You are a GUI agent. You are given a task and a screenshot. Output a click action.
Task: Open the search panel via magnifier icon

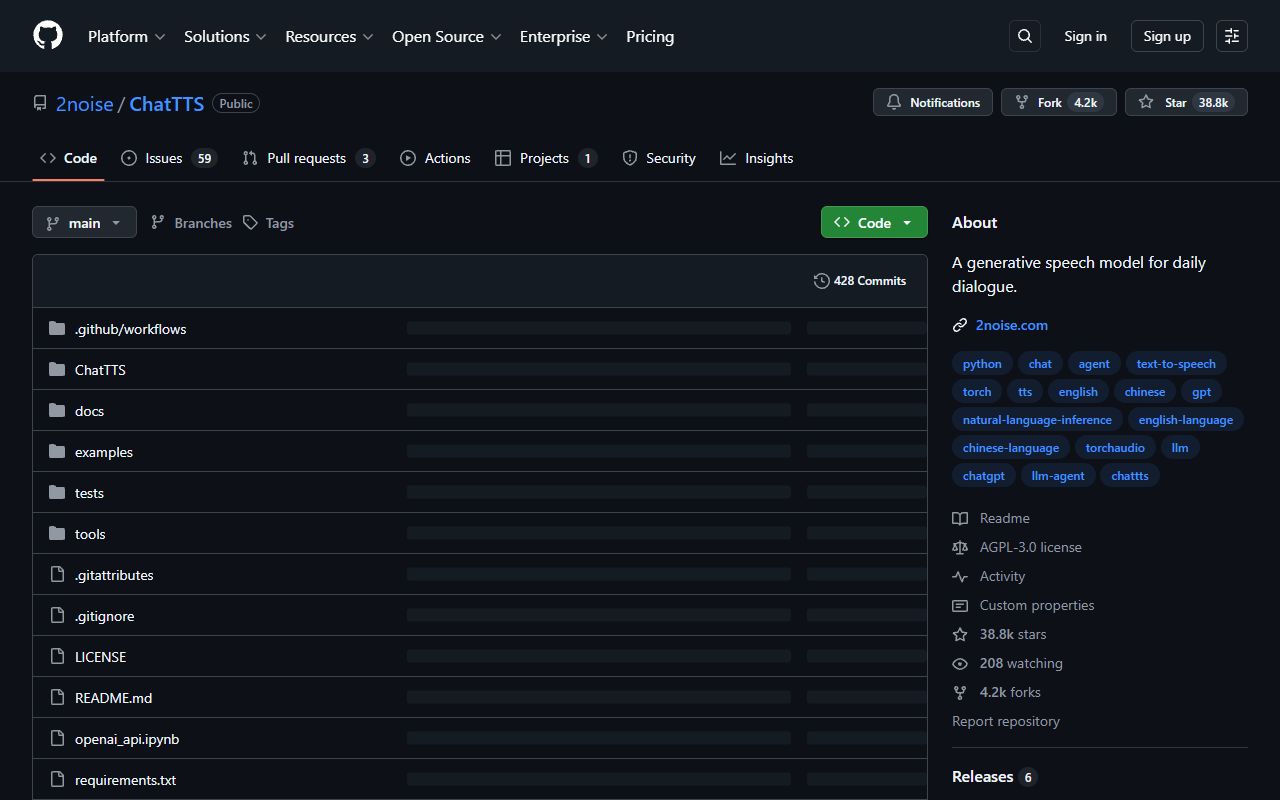click(1024, 35)
